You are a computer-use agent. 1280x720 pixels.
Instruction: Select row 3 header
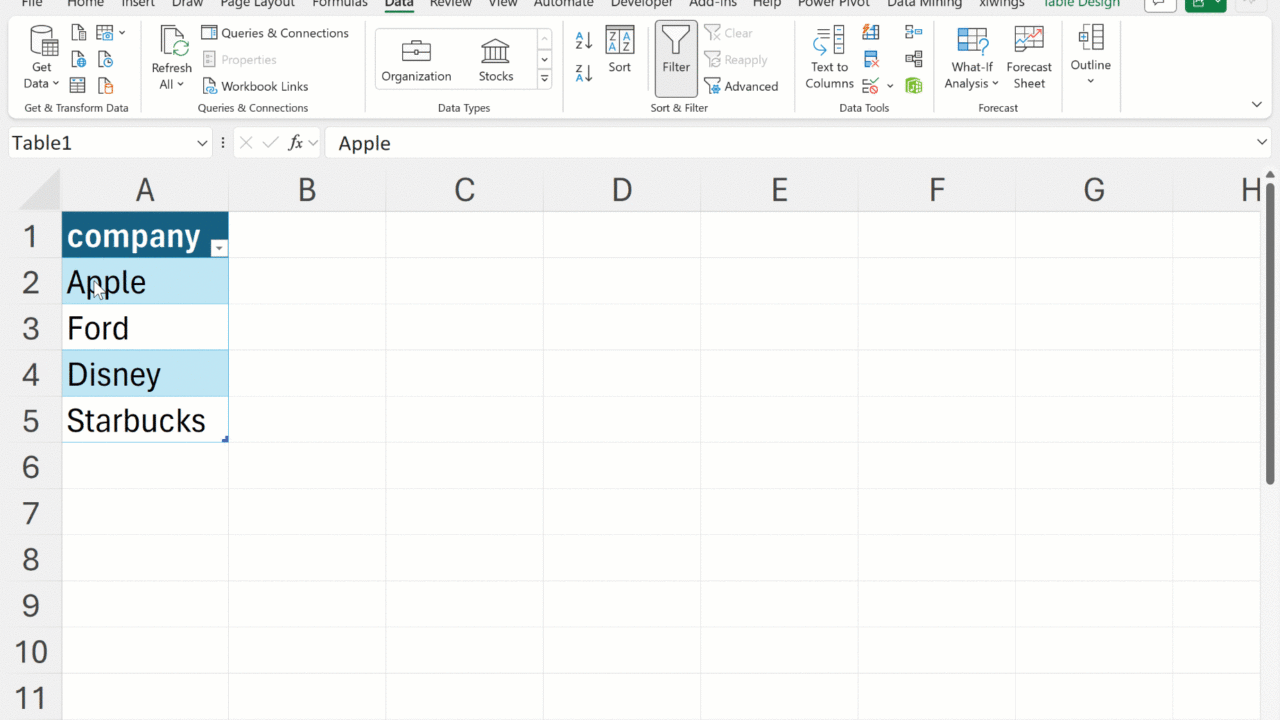(31, 328)
